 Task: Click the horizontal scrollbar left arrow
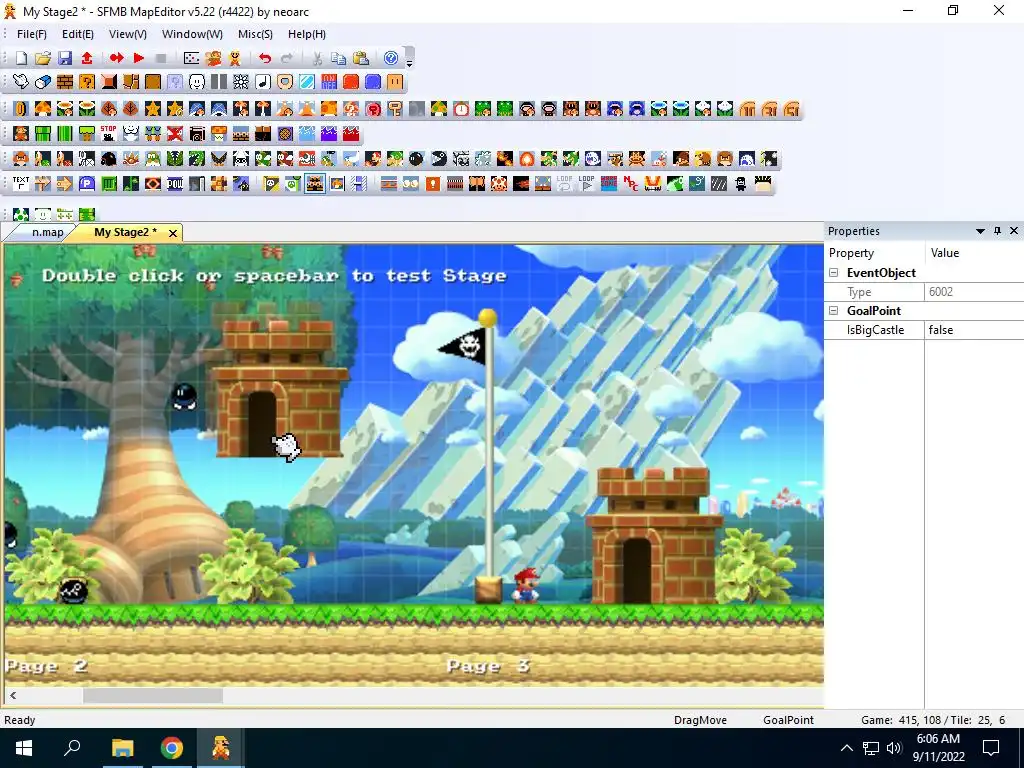click(x=13, y=696)
